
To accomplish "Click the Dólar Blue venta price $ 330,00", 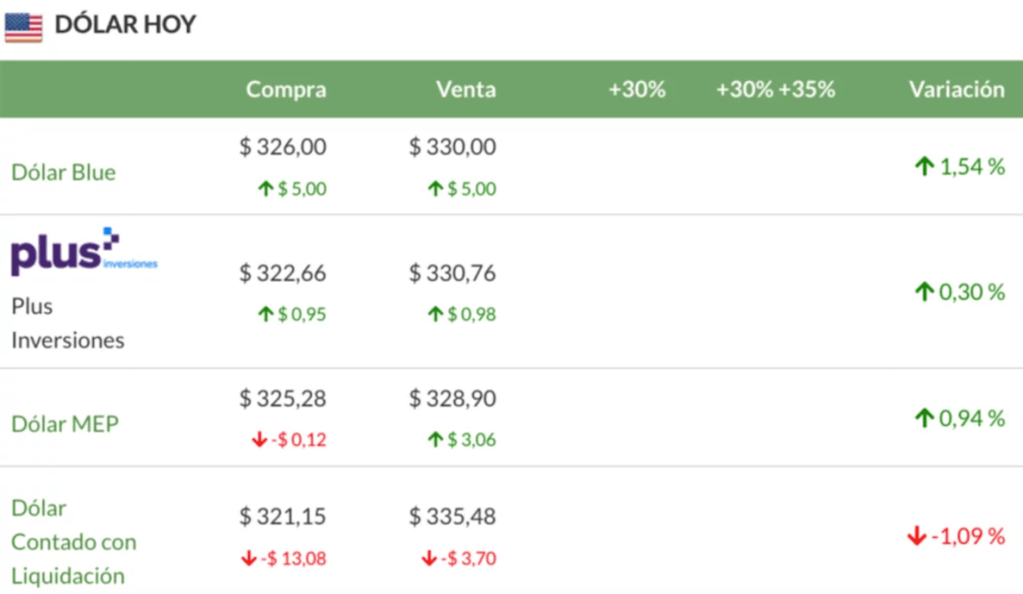I will point(452,147).
